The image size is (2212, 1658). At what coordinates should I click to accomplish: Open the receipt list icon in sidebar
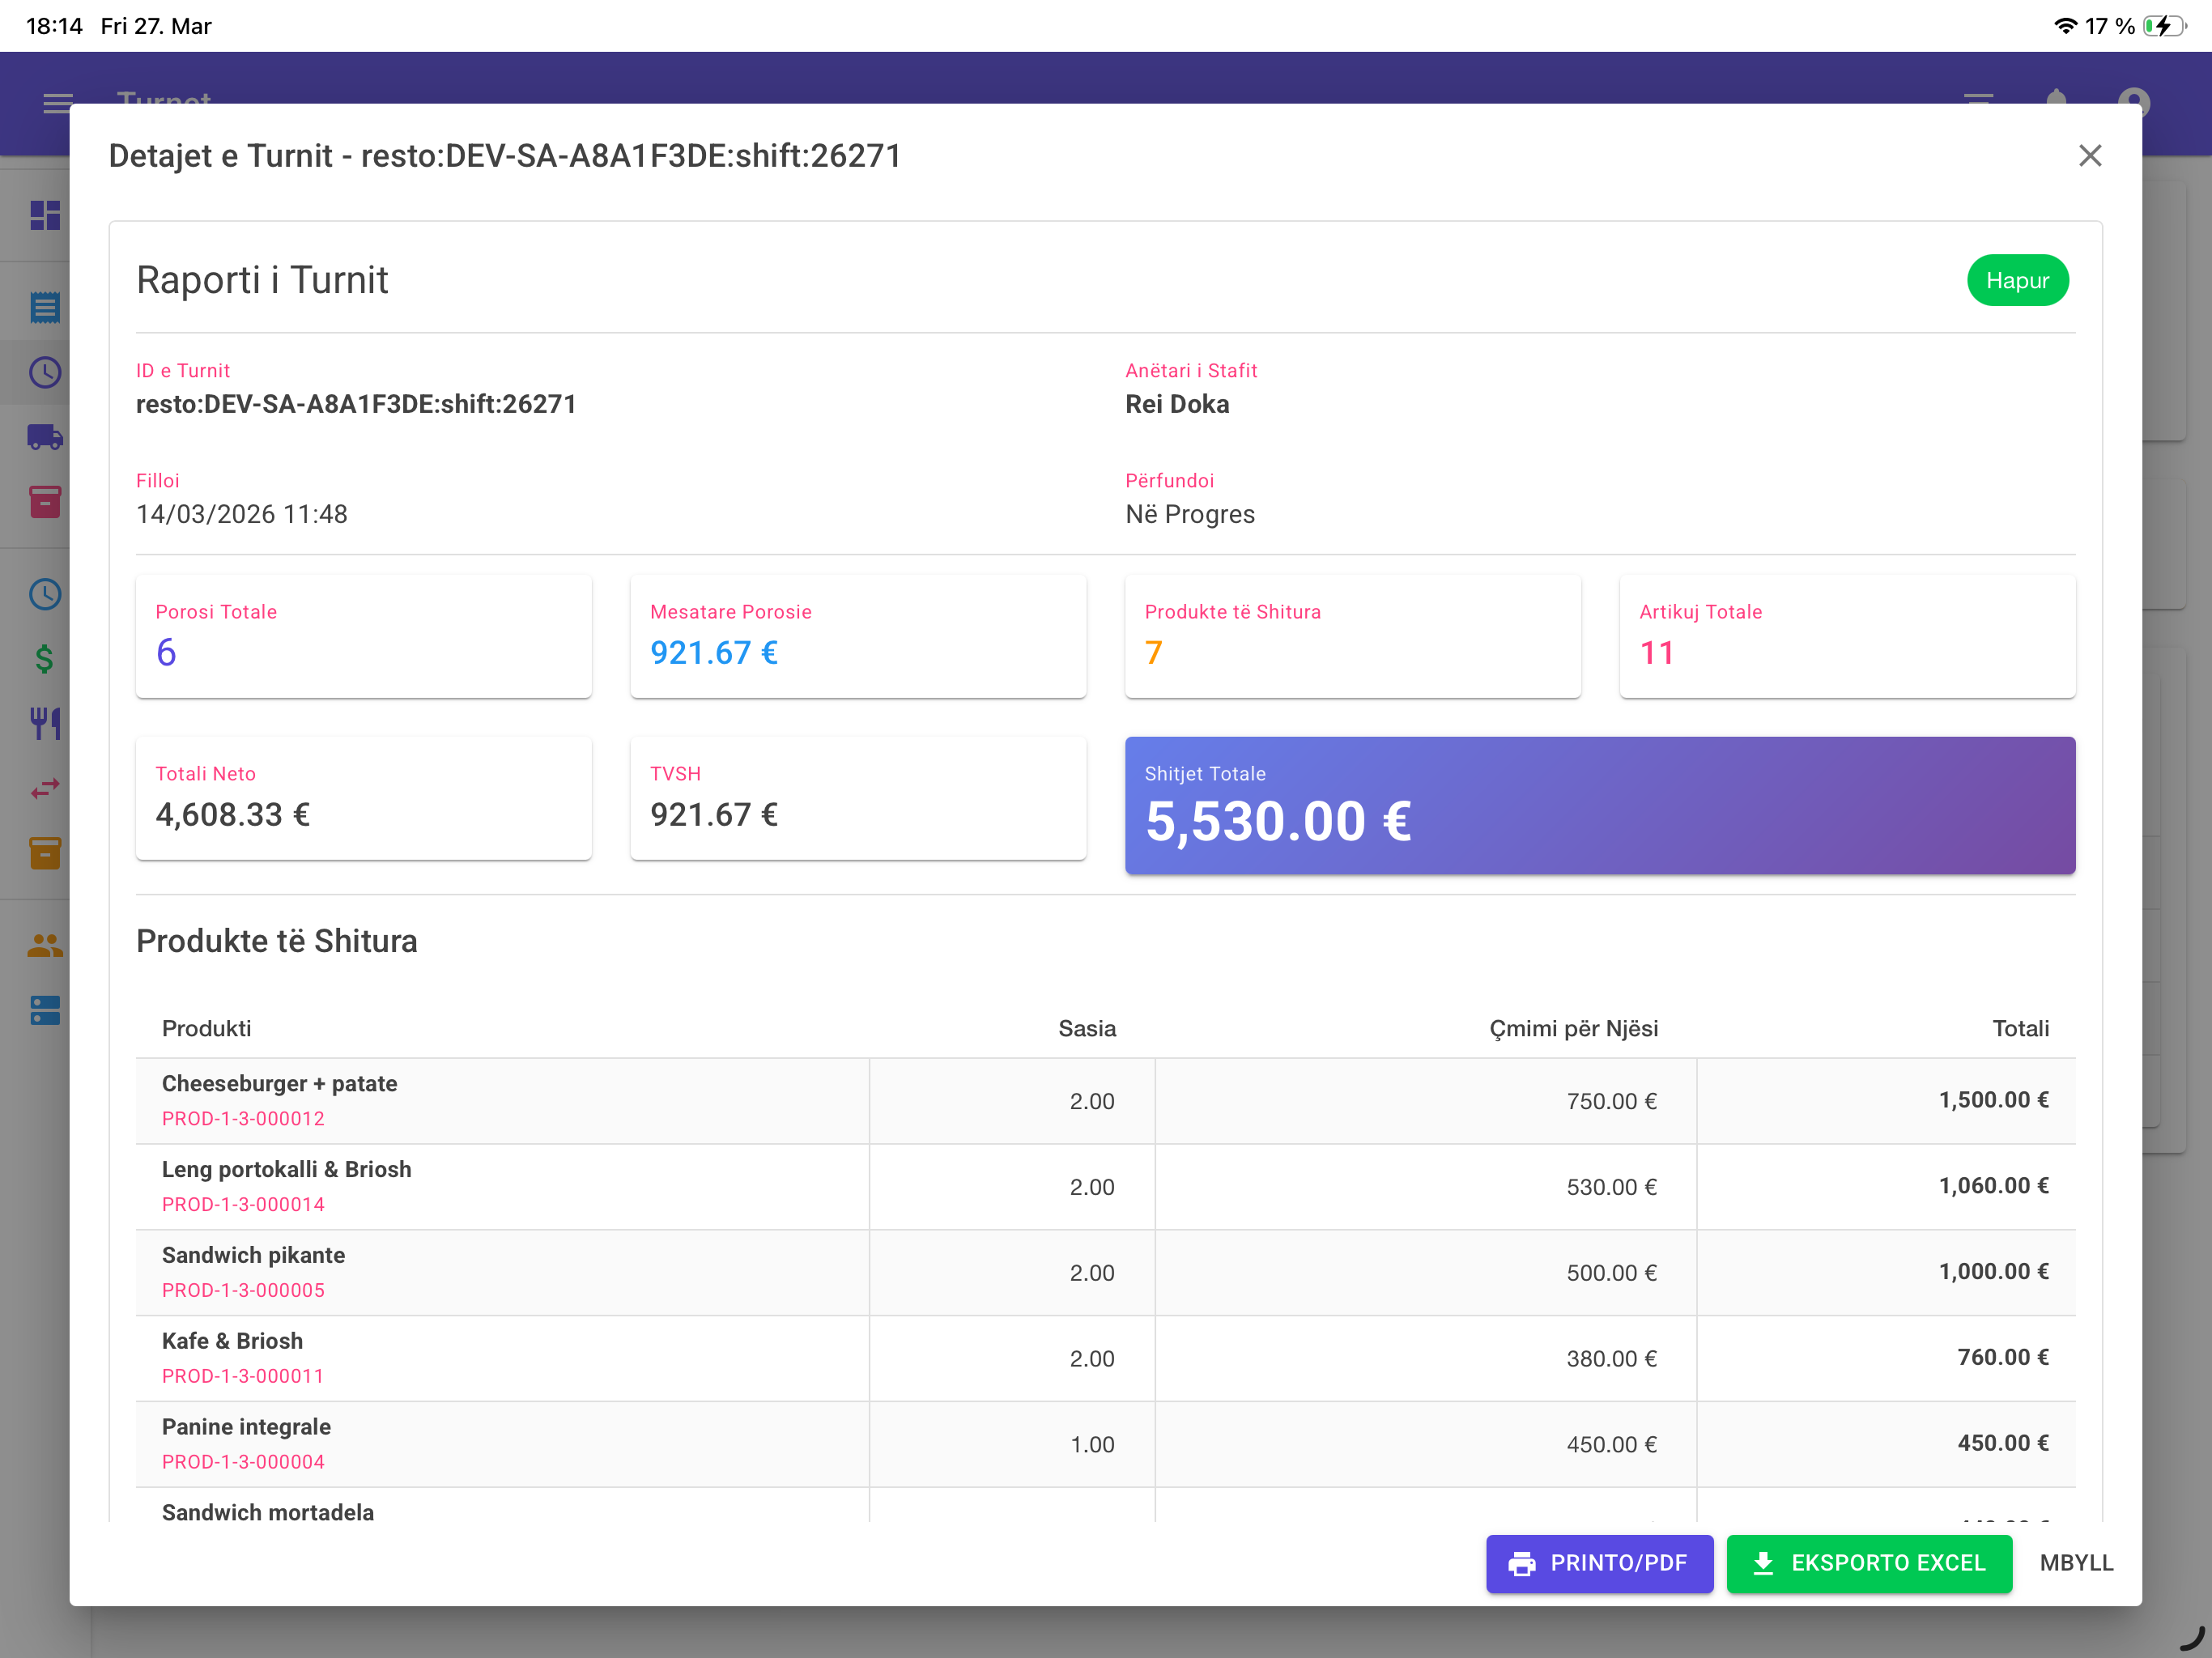45,308
